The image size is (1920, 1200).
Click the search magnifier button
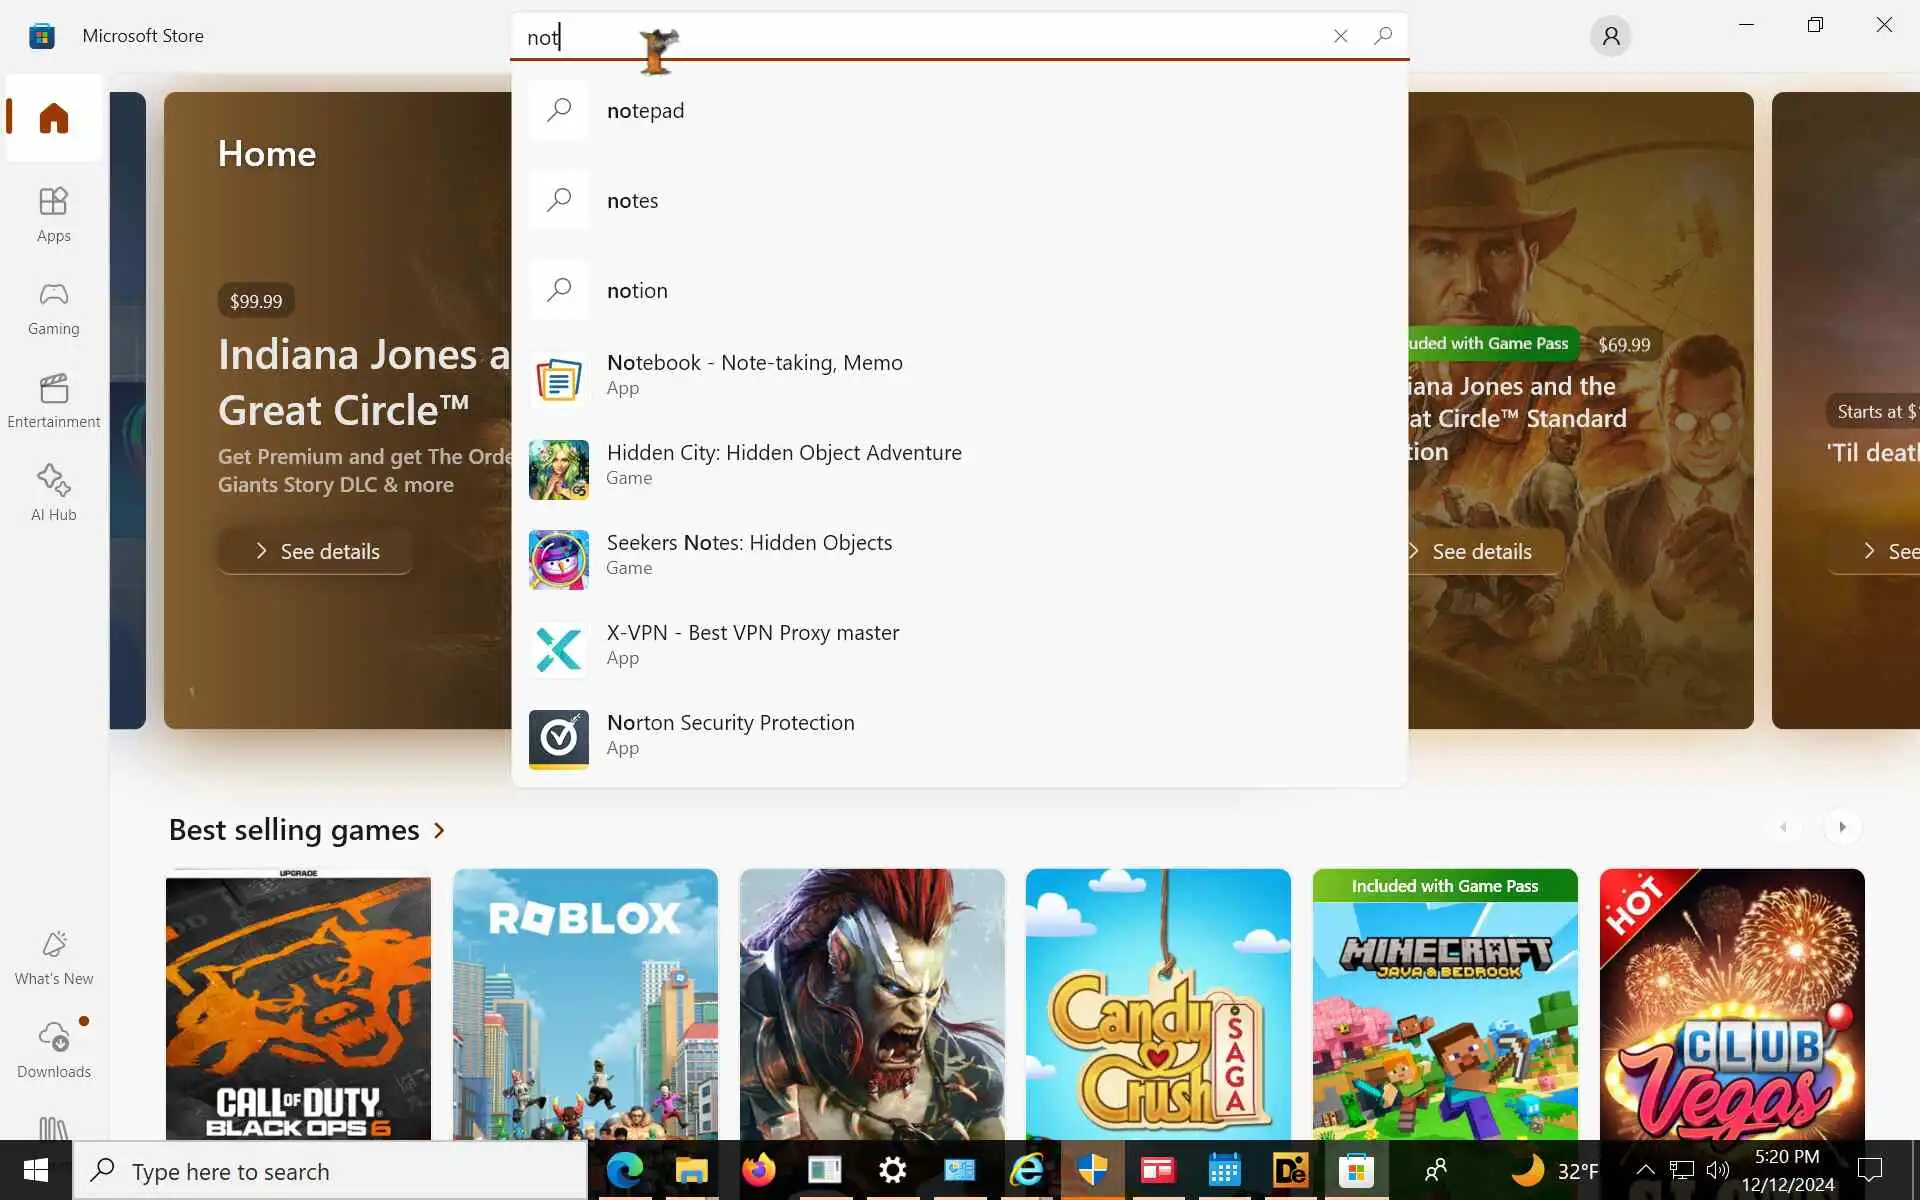coord(1383,36)
